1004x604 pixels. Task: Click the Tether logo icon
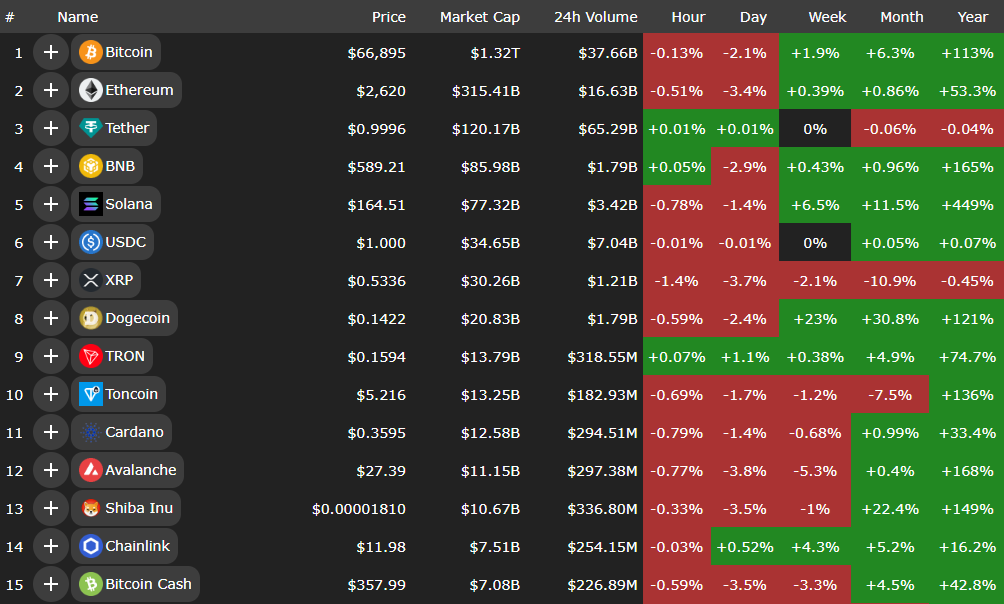(x=91, y=128)
